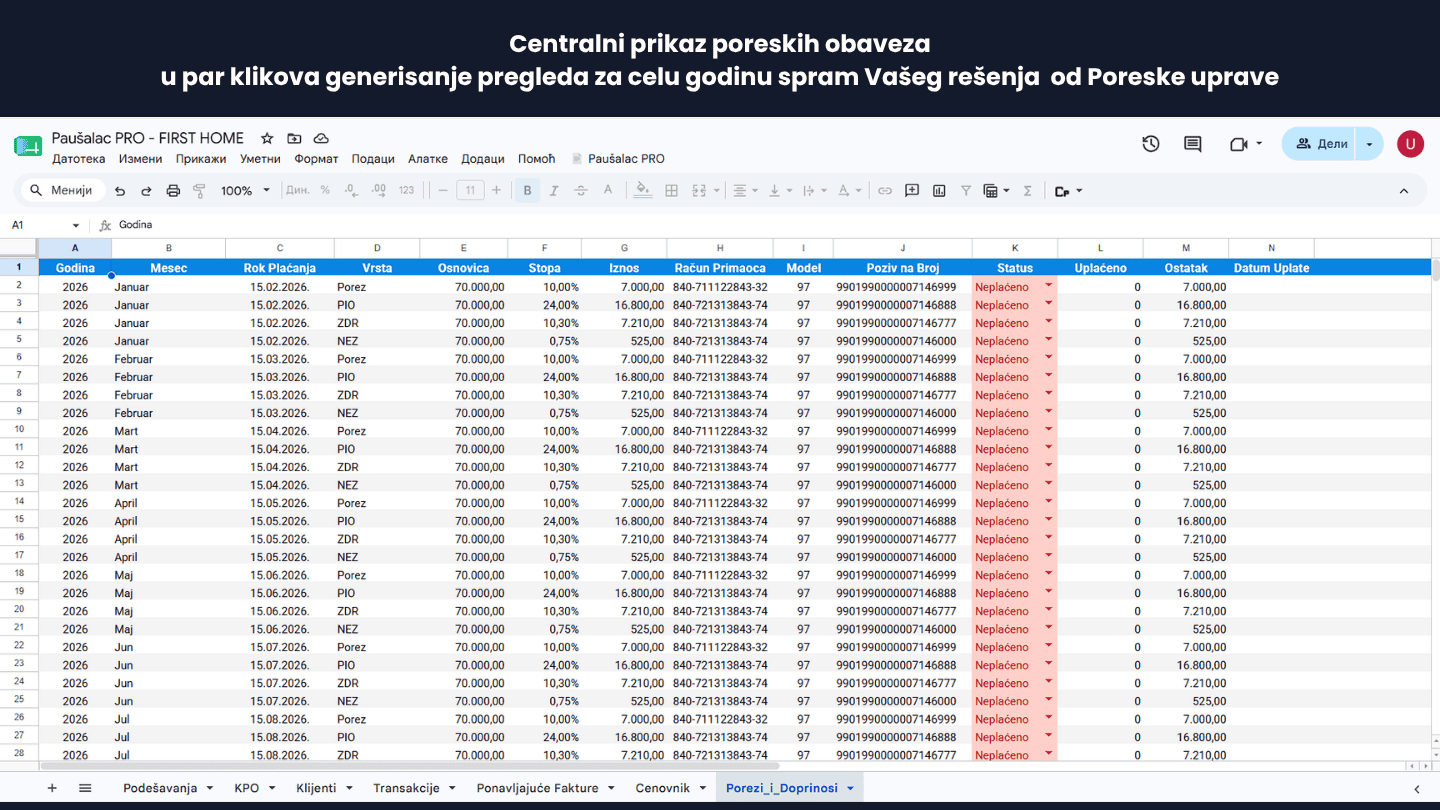Open the Формат menu

[x=316, y=159]
